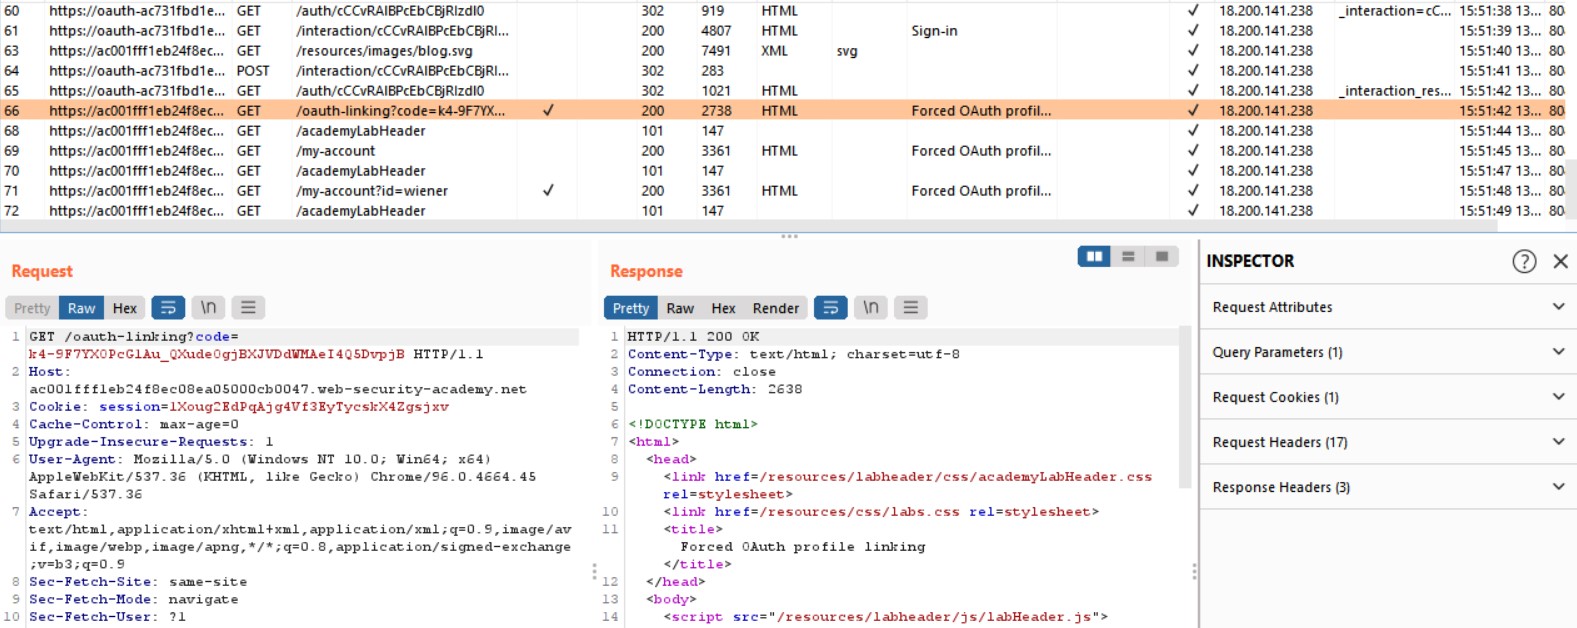Viewport: 1577px width, 628px height.
Task: Expand Response Headers (3) section
Action: pyautogui.click(x=1388, y=487)
